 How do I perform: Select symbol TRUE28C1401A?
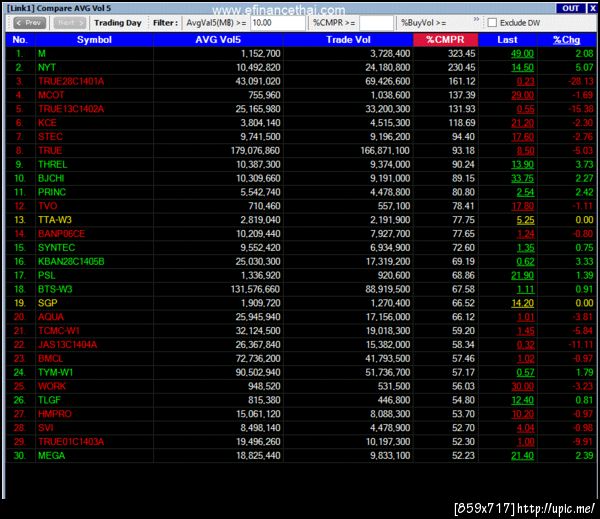(x=71, y=82)
